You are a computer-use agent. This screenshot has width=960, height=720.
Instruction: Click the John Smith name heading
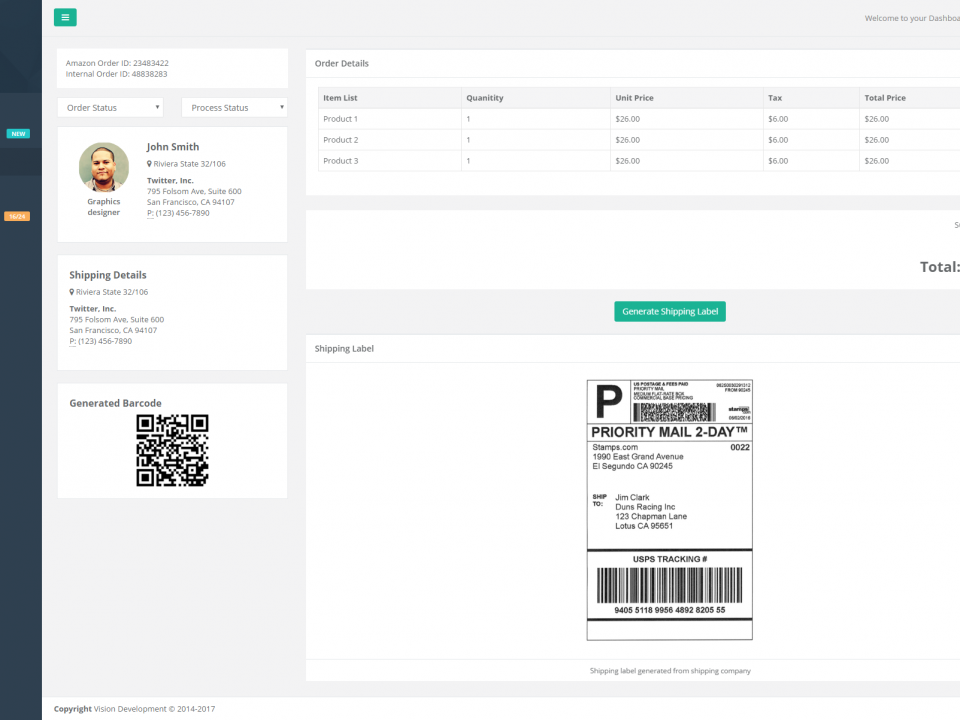[173, 147]
